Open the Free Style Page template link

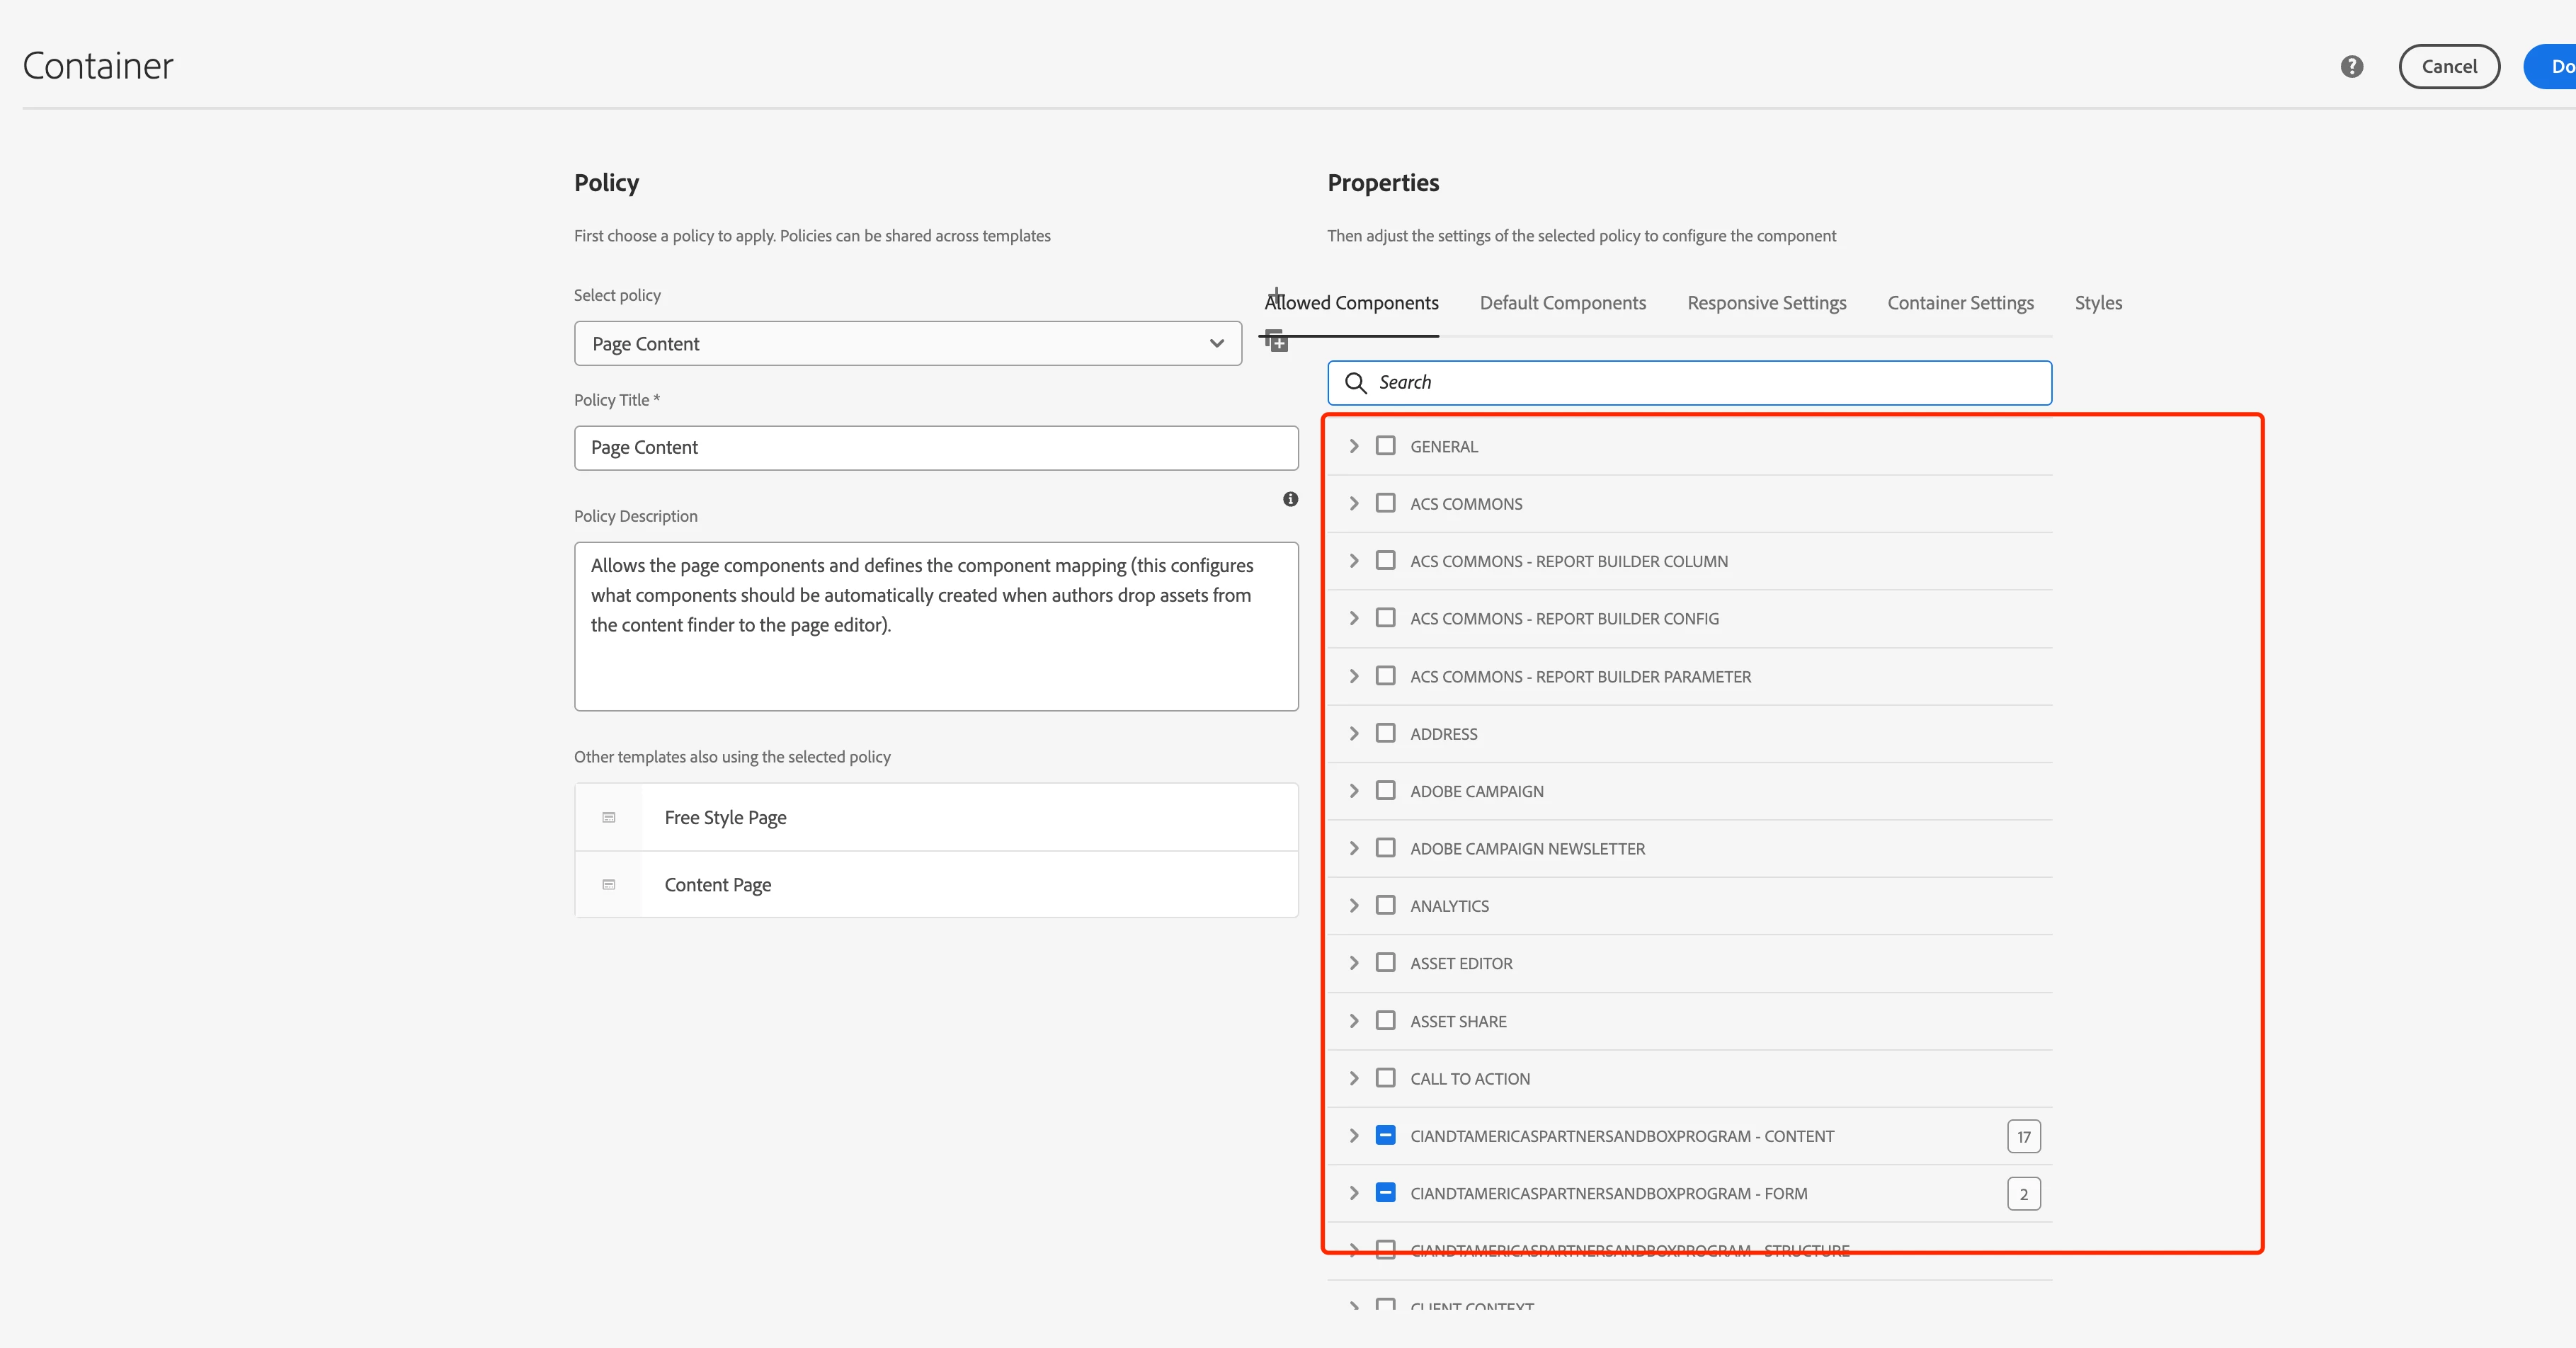point(725,817)
